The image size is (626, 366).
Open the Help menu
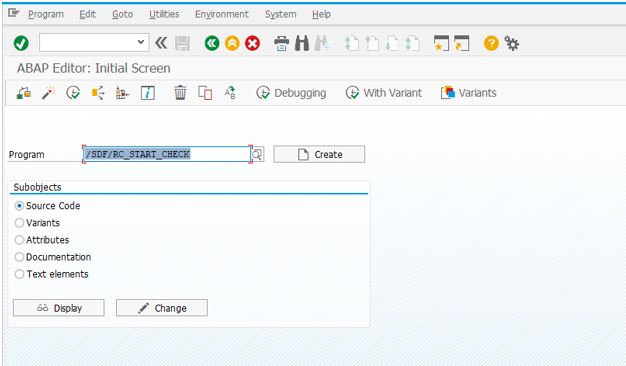pyautogui.click(x=321, y=14)
